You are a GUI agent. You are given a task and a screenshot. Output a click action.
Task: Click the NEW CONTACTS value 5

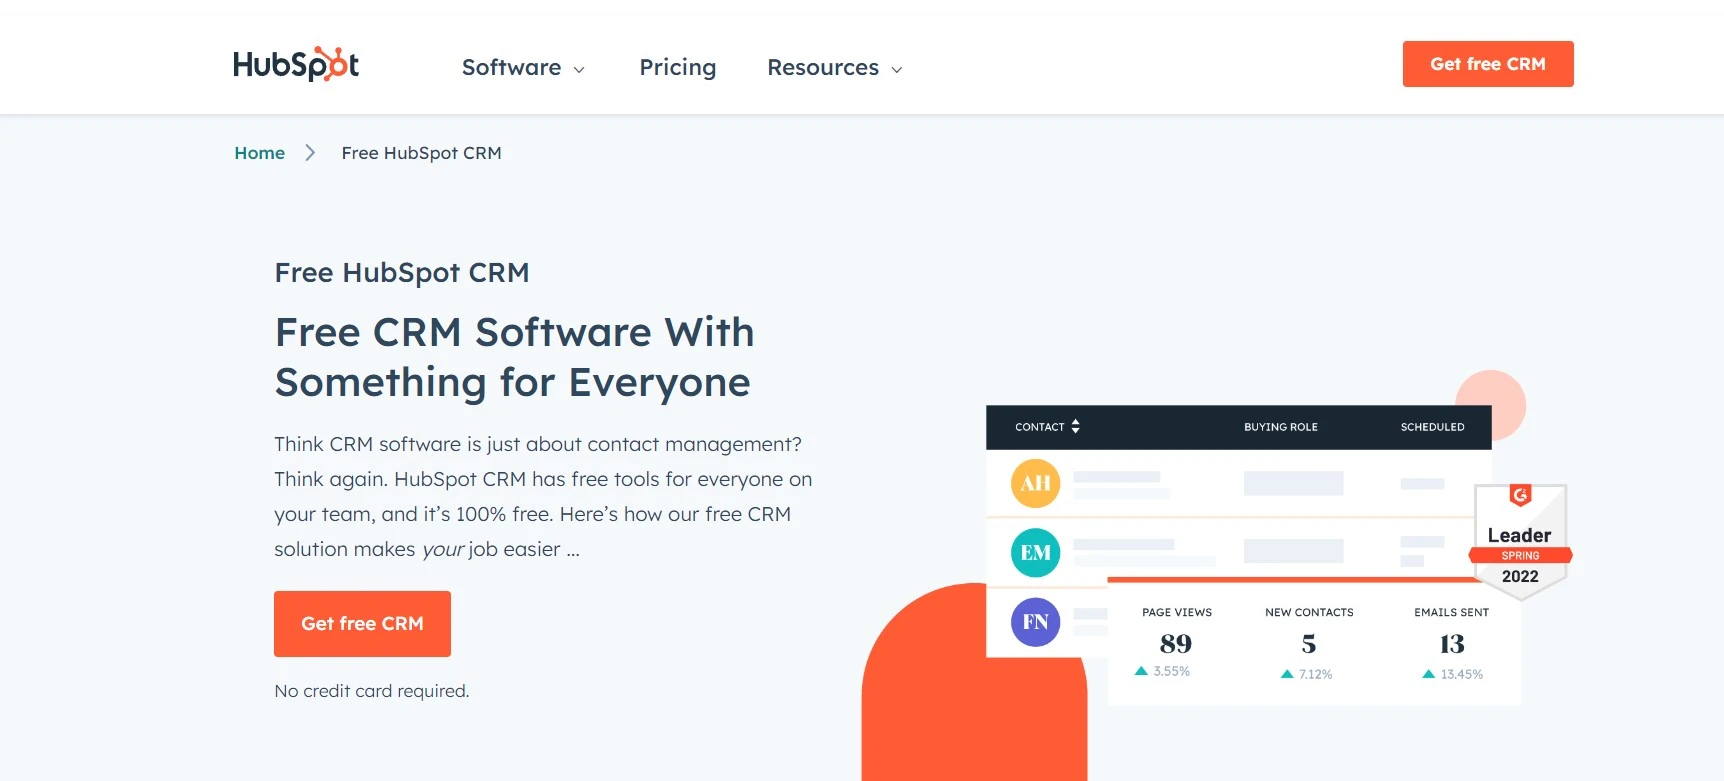[x=1309, y=644]
